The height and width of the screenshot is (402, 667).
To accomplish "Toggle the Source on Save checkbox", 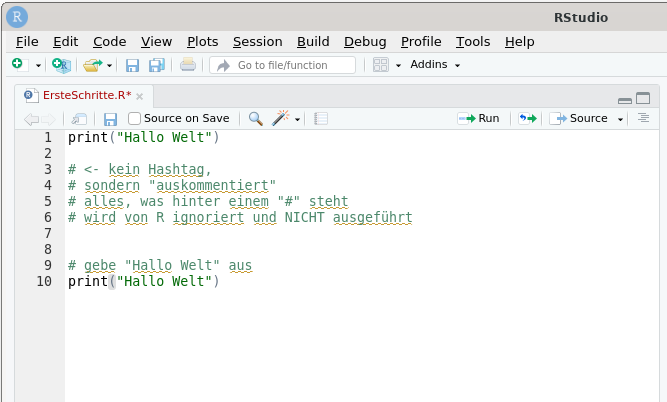I will click(x=134, y=118).
